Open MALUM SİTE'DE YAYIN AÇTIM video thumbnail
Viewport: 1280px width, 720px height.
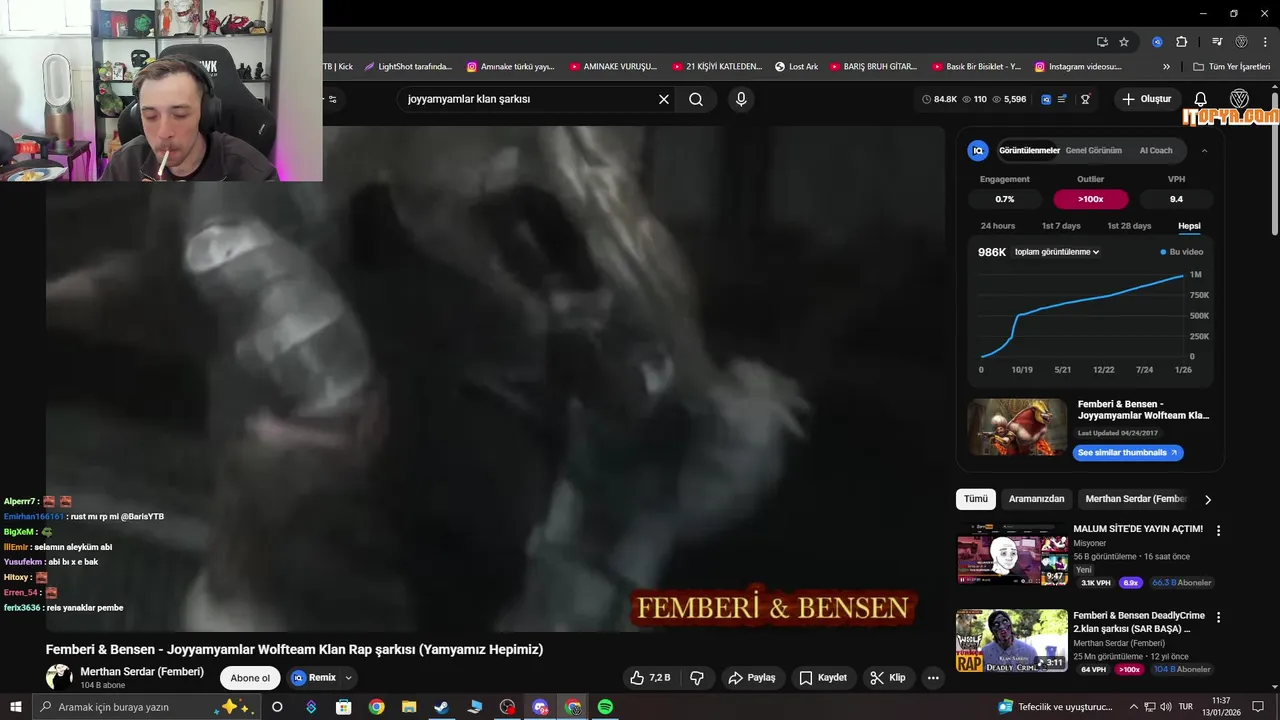[1012, 556]
